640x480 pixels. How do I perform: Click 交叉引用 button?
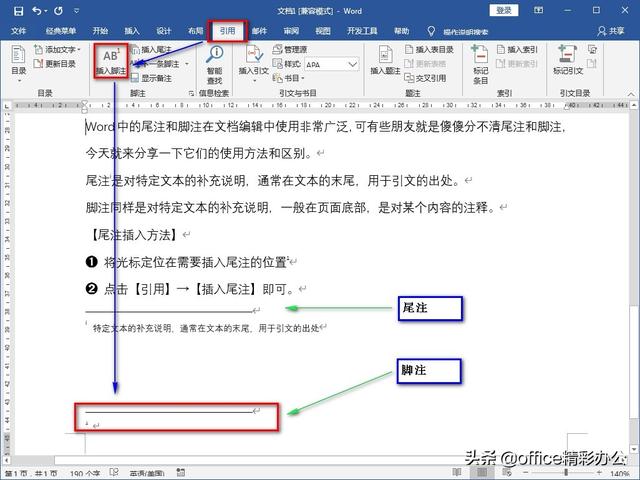point(425,78)
